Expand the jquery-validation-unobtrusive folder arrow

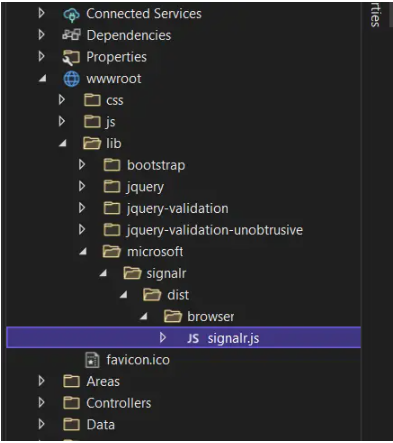pyautogui.click(x=82, y=230)
